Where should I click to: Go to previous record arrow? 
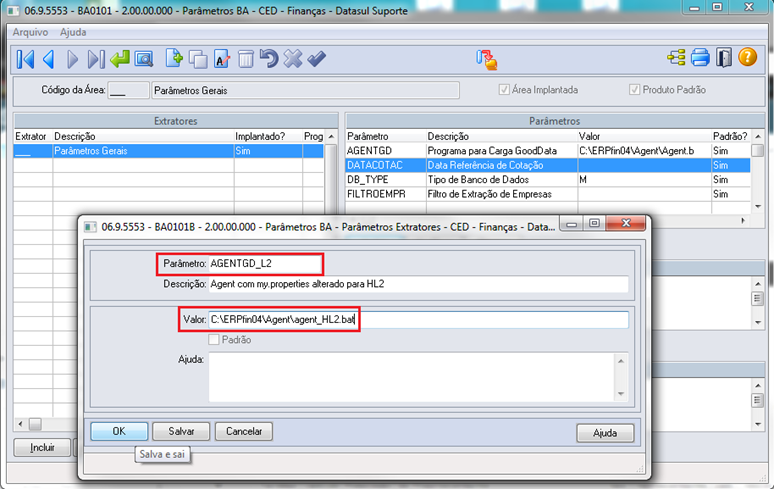pyautogui.click(x=48, y=59)
